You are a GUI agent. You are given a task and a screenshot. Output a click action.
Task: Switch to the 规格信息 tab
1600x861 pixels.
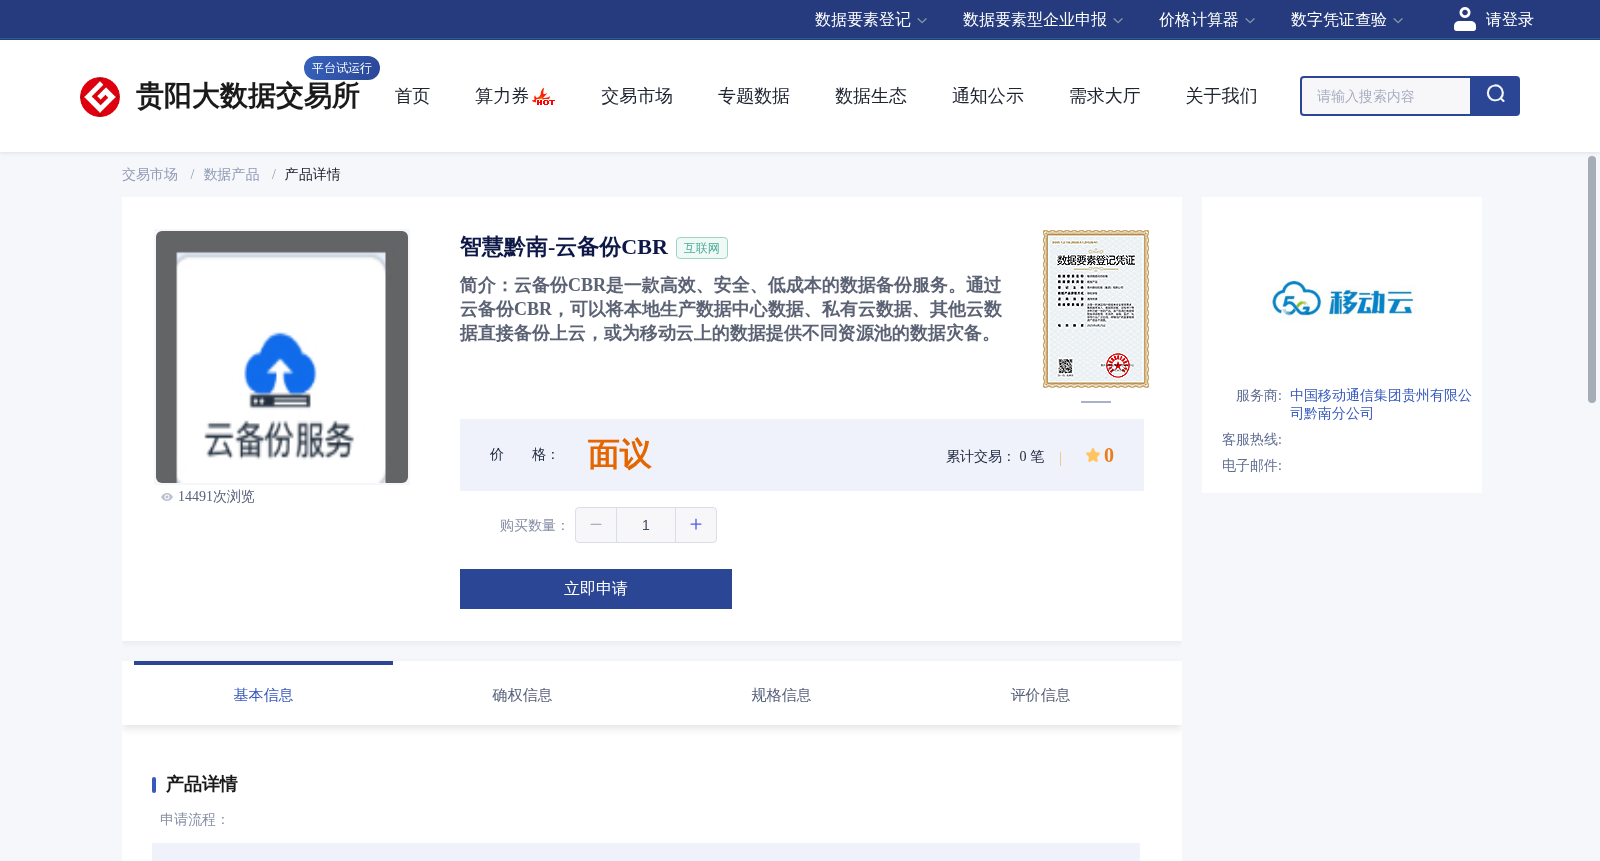tap(781, 695)
